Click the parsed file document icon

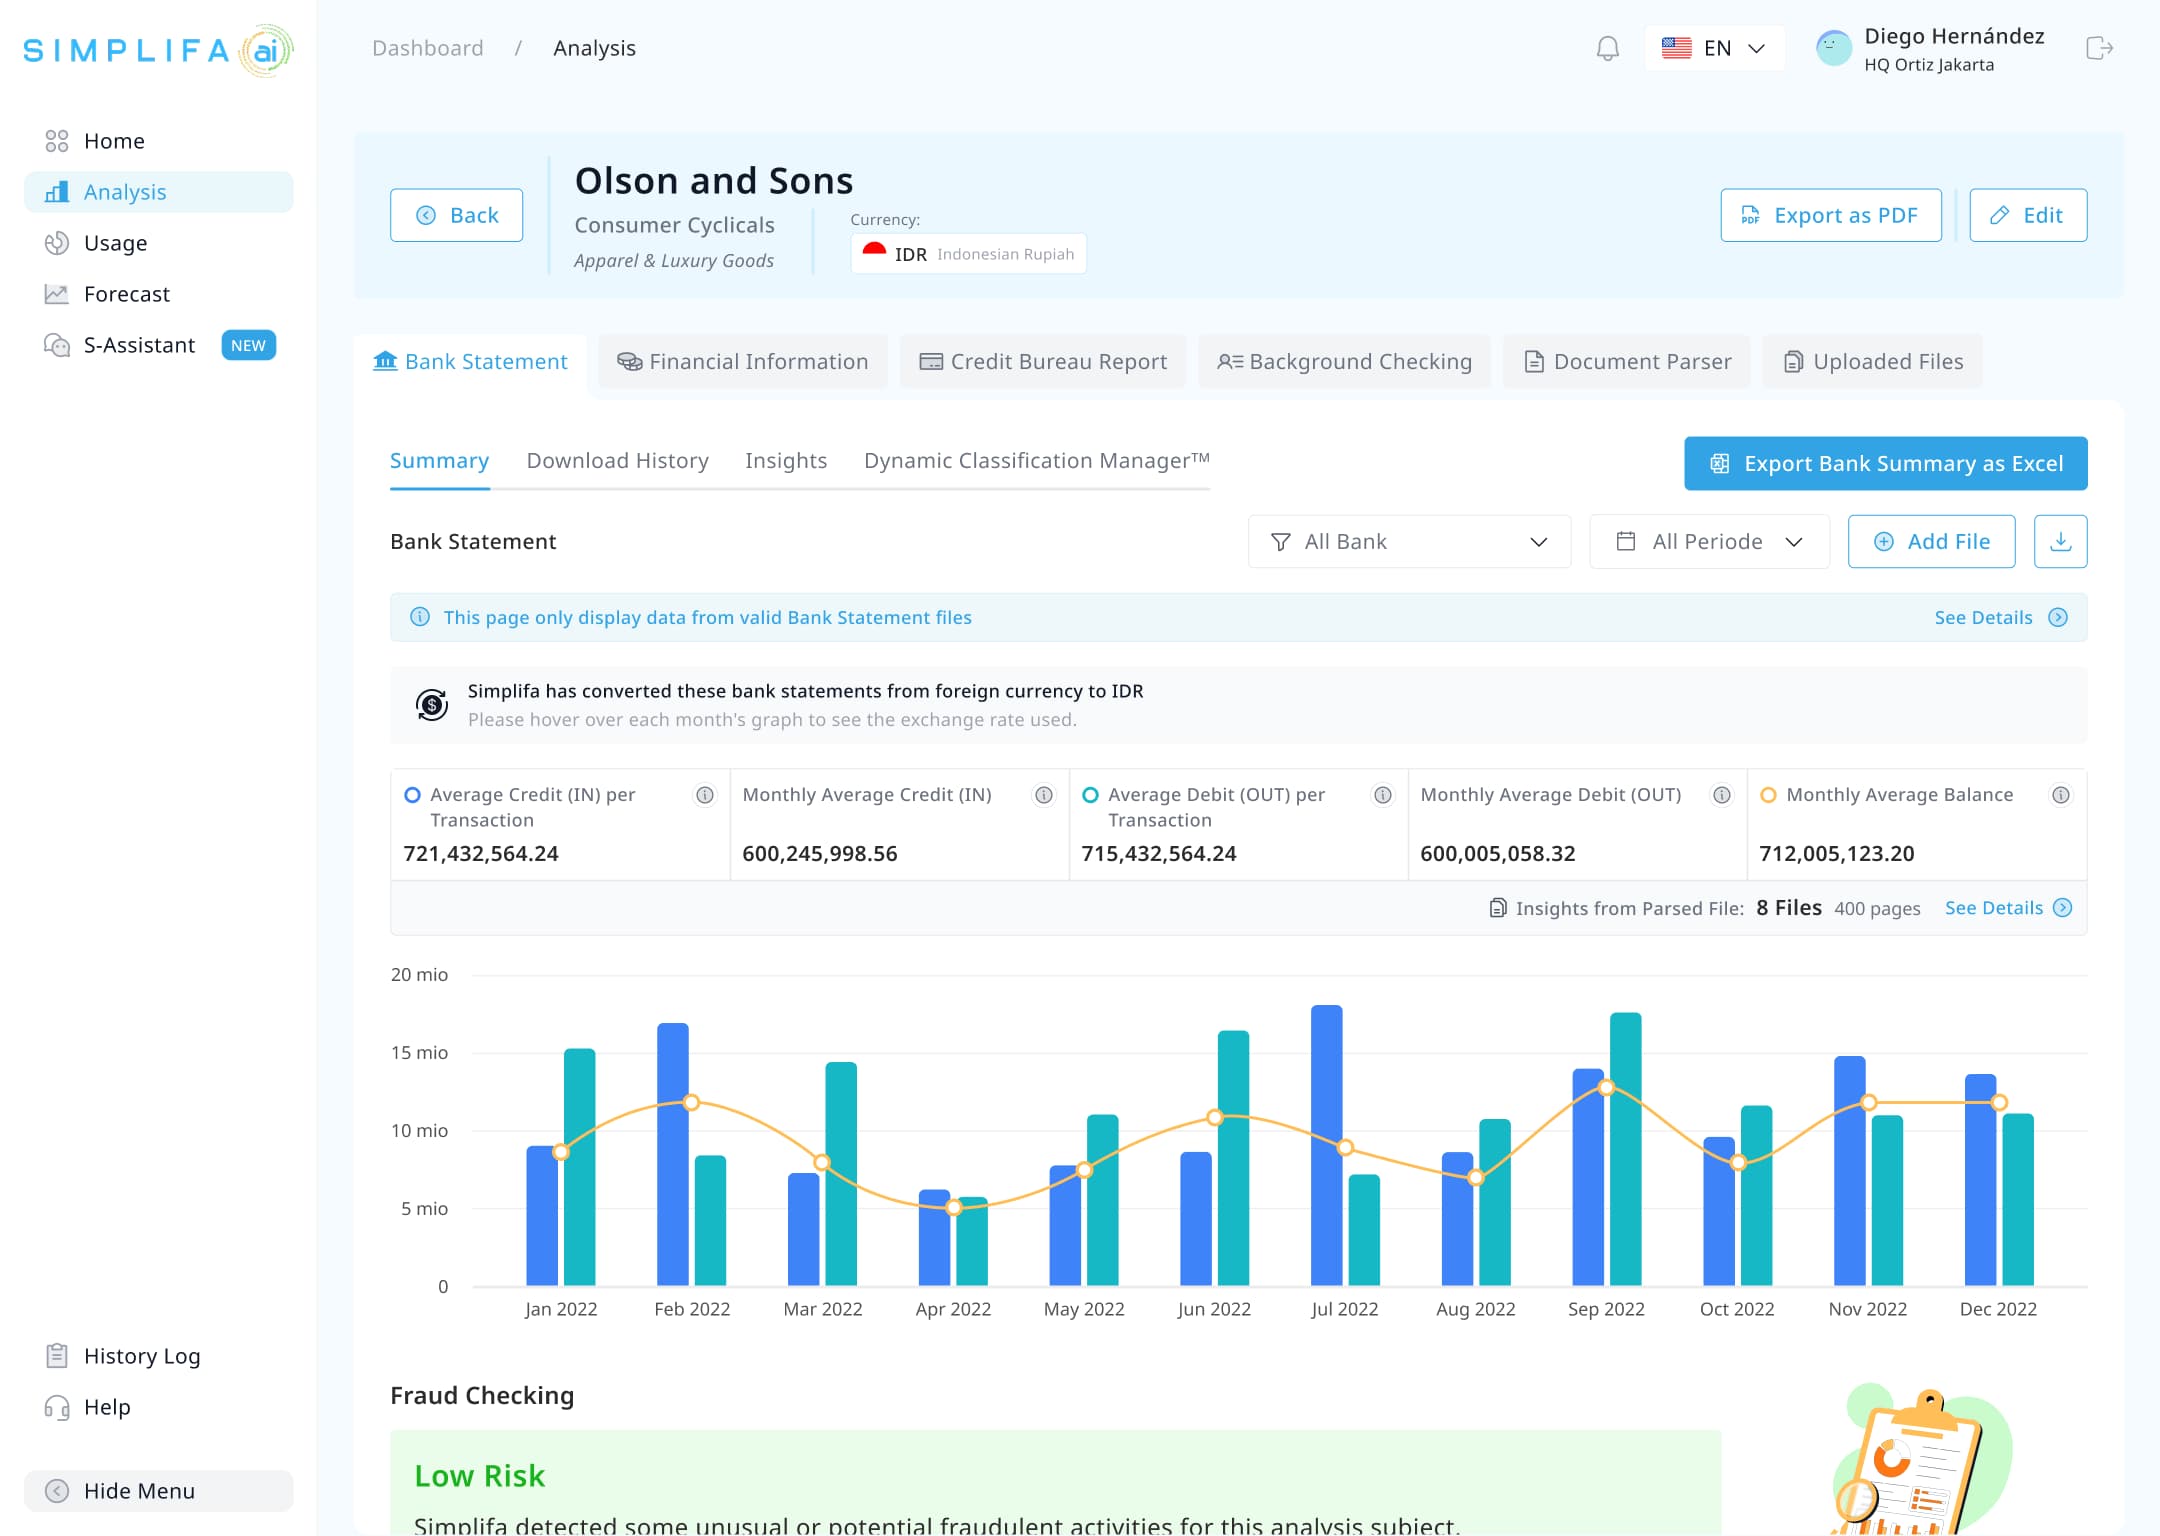coord(1498,908)
